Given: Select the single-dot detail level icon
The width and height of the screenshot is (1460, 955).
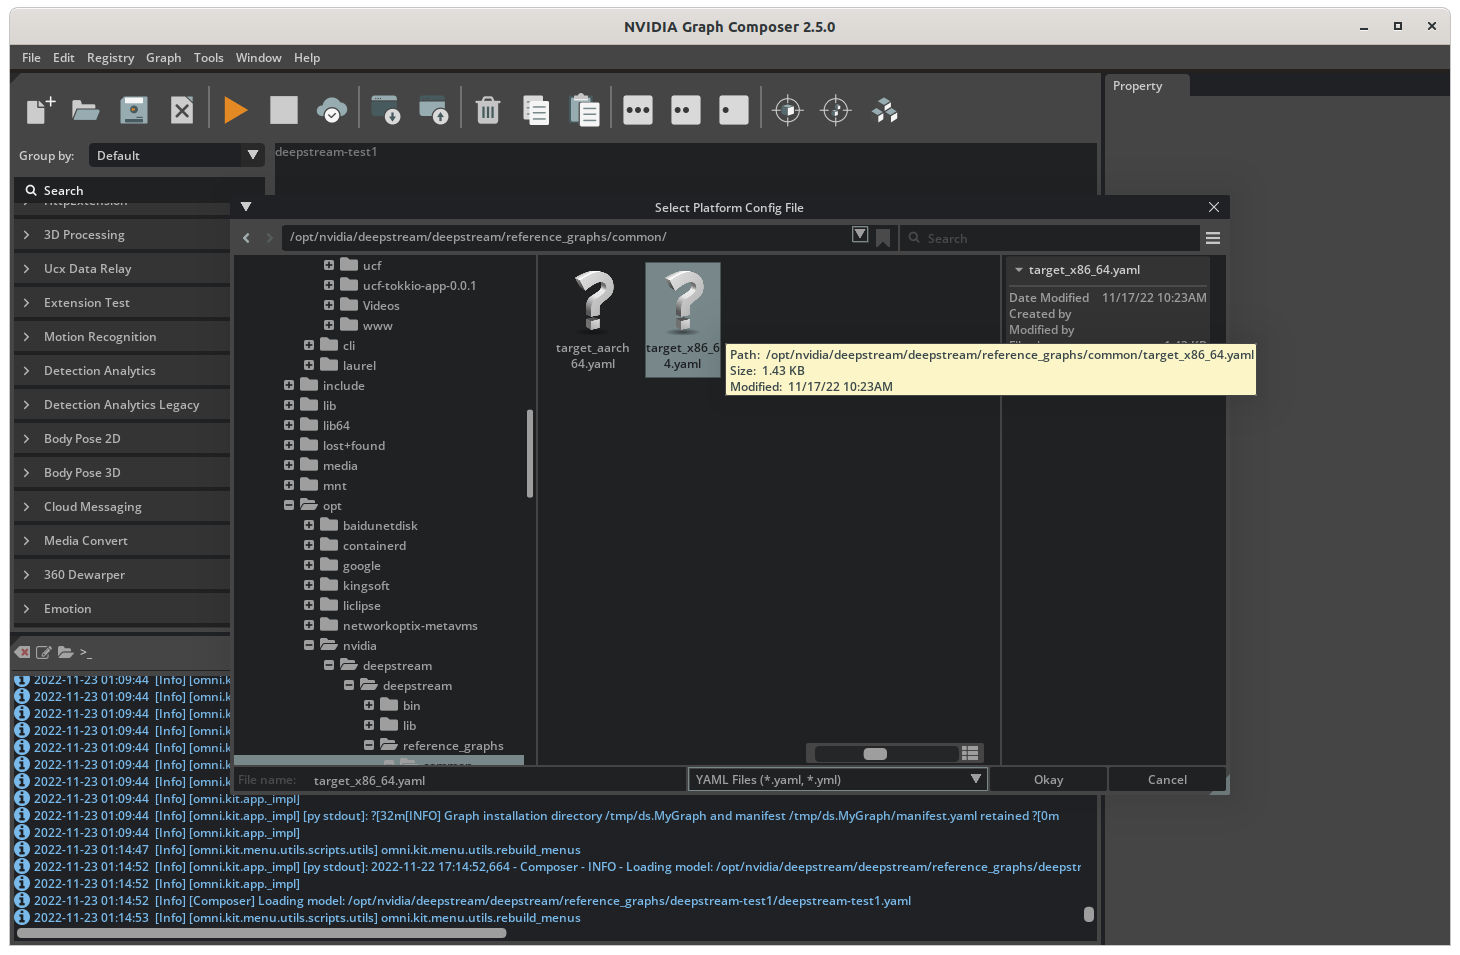Looking at the screenshot, I should tap(734, 110).
